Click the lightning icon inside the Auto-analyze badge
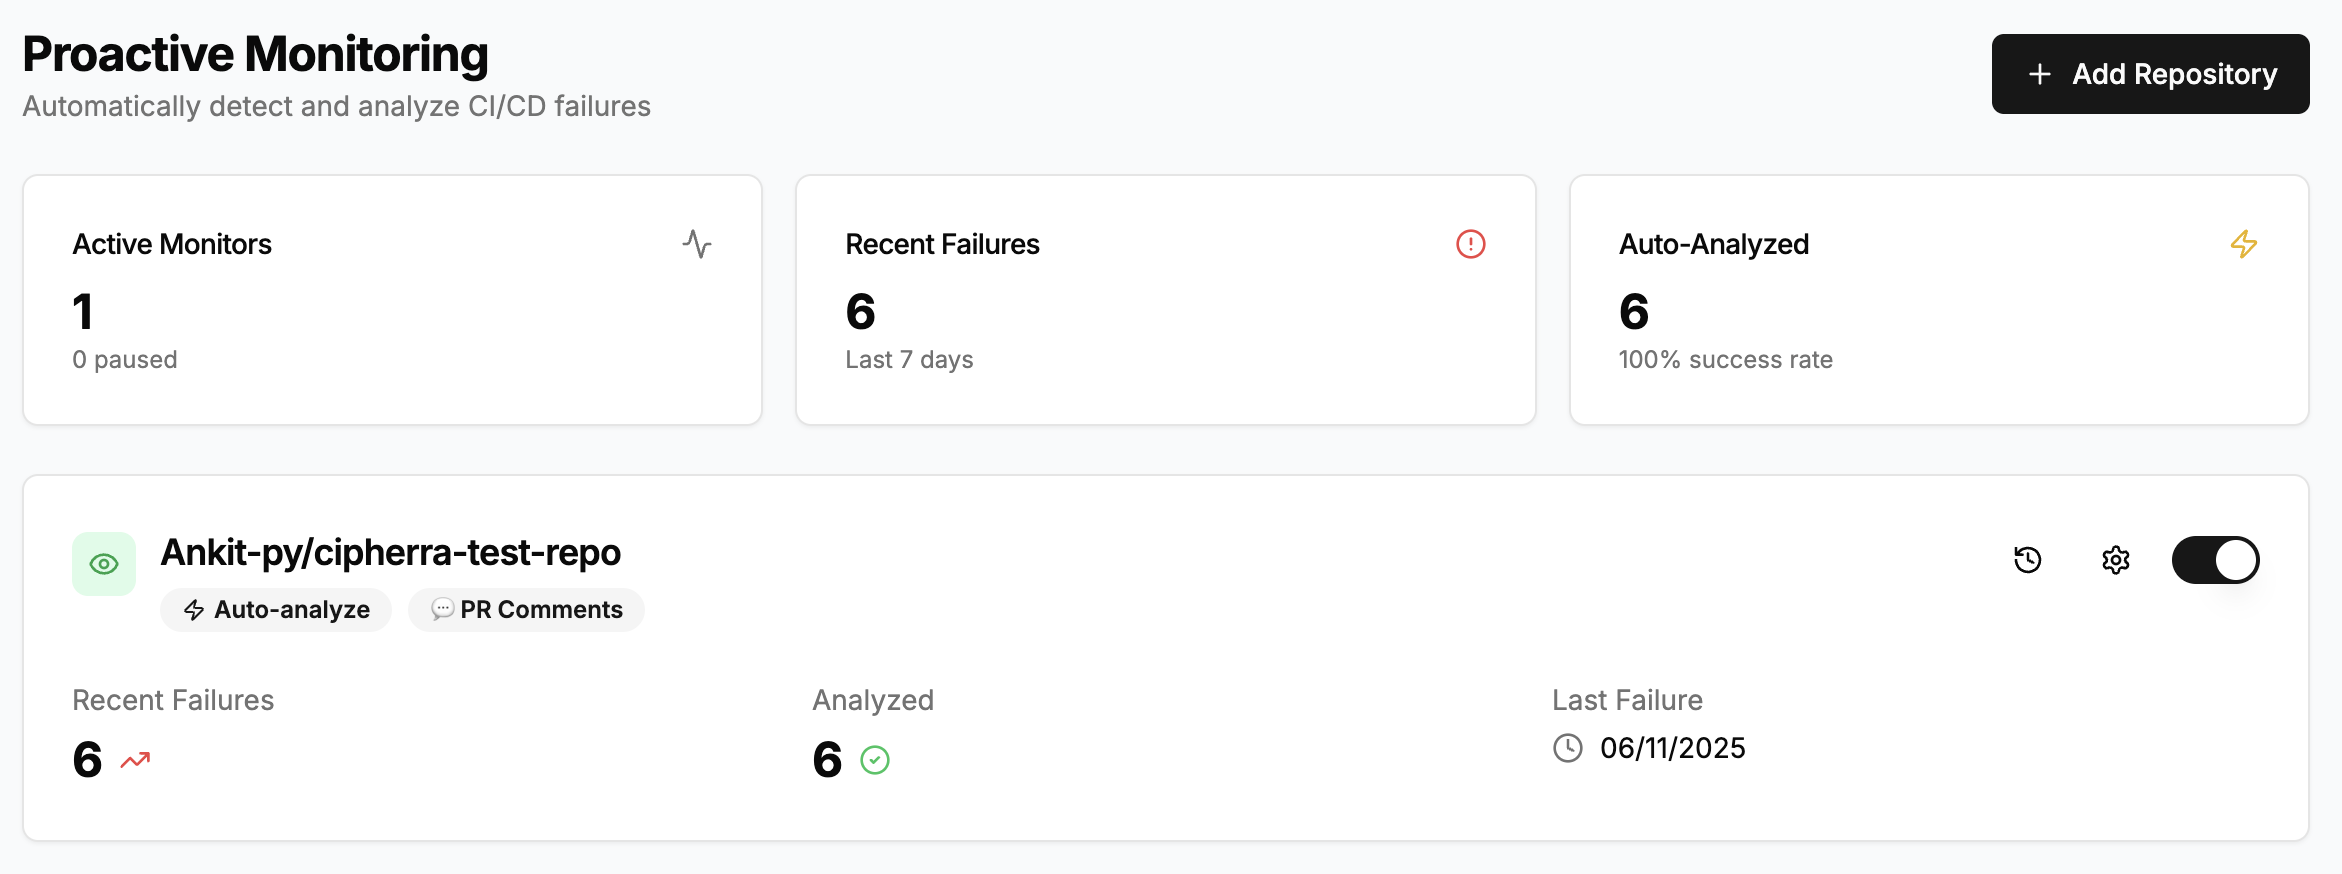Screen dimensions: 2342x874 (x=193, y=609)
